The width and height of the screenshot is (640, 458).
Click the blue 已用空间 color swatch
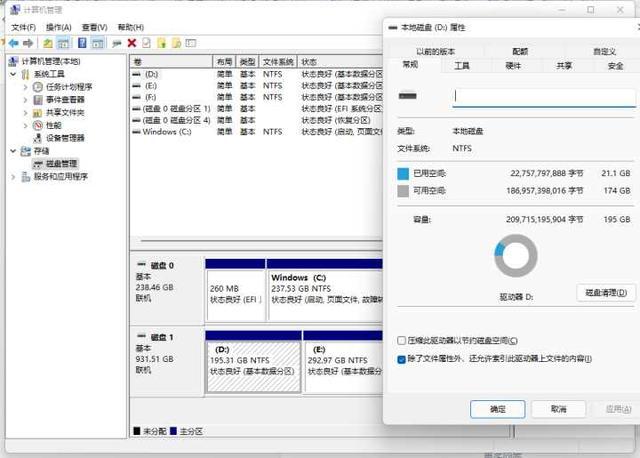tap(403, 172)
